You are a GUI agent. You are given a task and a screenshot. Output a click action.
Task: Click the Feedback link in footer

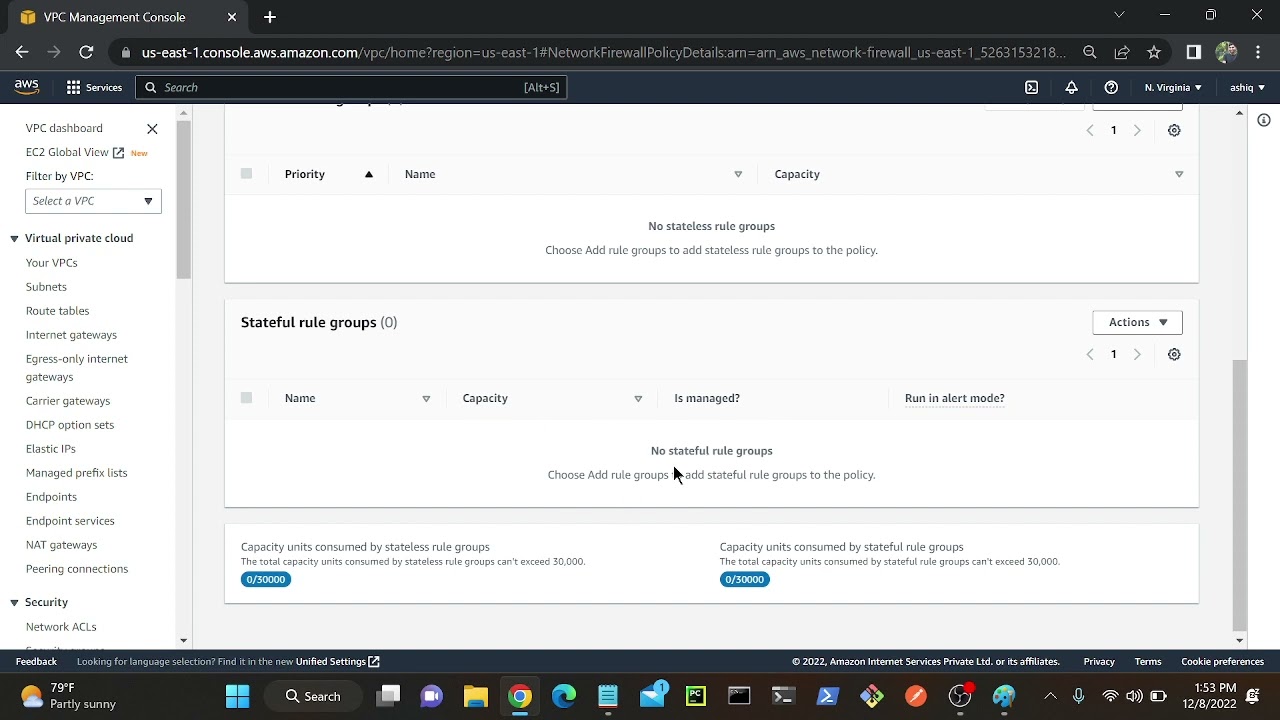(x=36, y=661)
